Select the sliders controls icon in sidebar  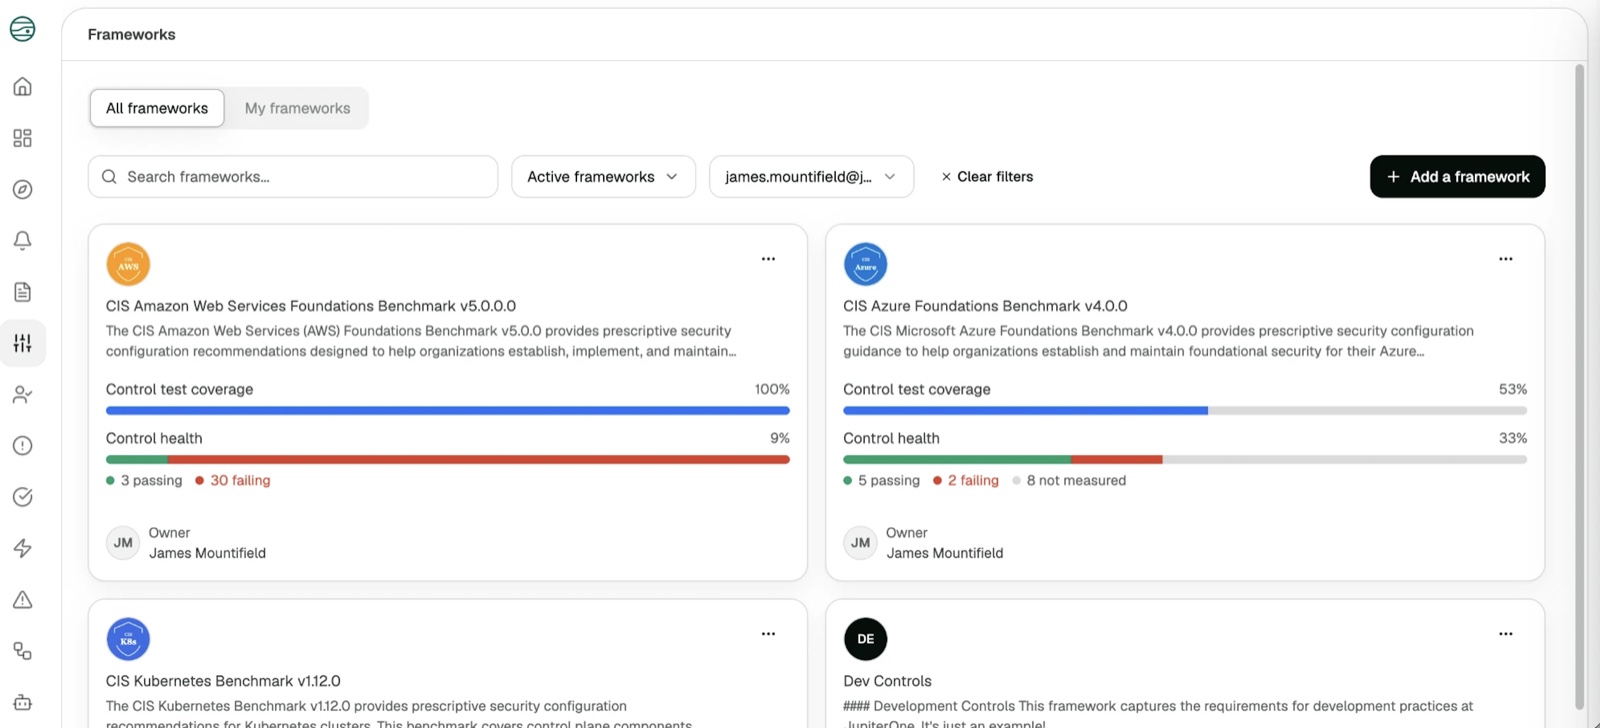[22, 343]
